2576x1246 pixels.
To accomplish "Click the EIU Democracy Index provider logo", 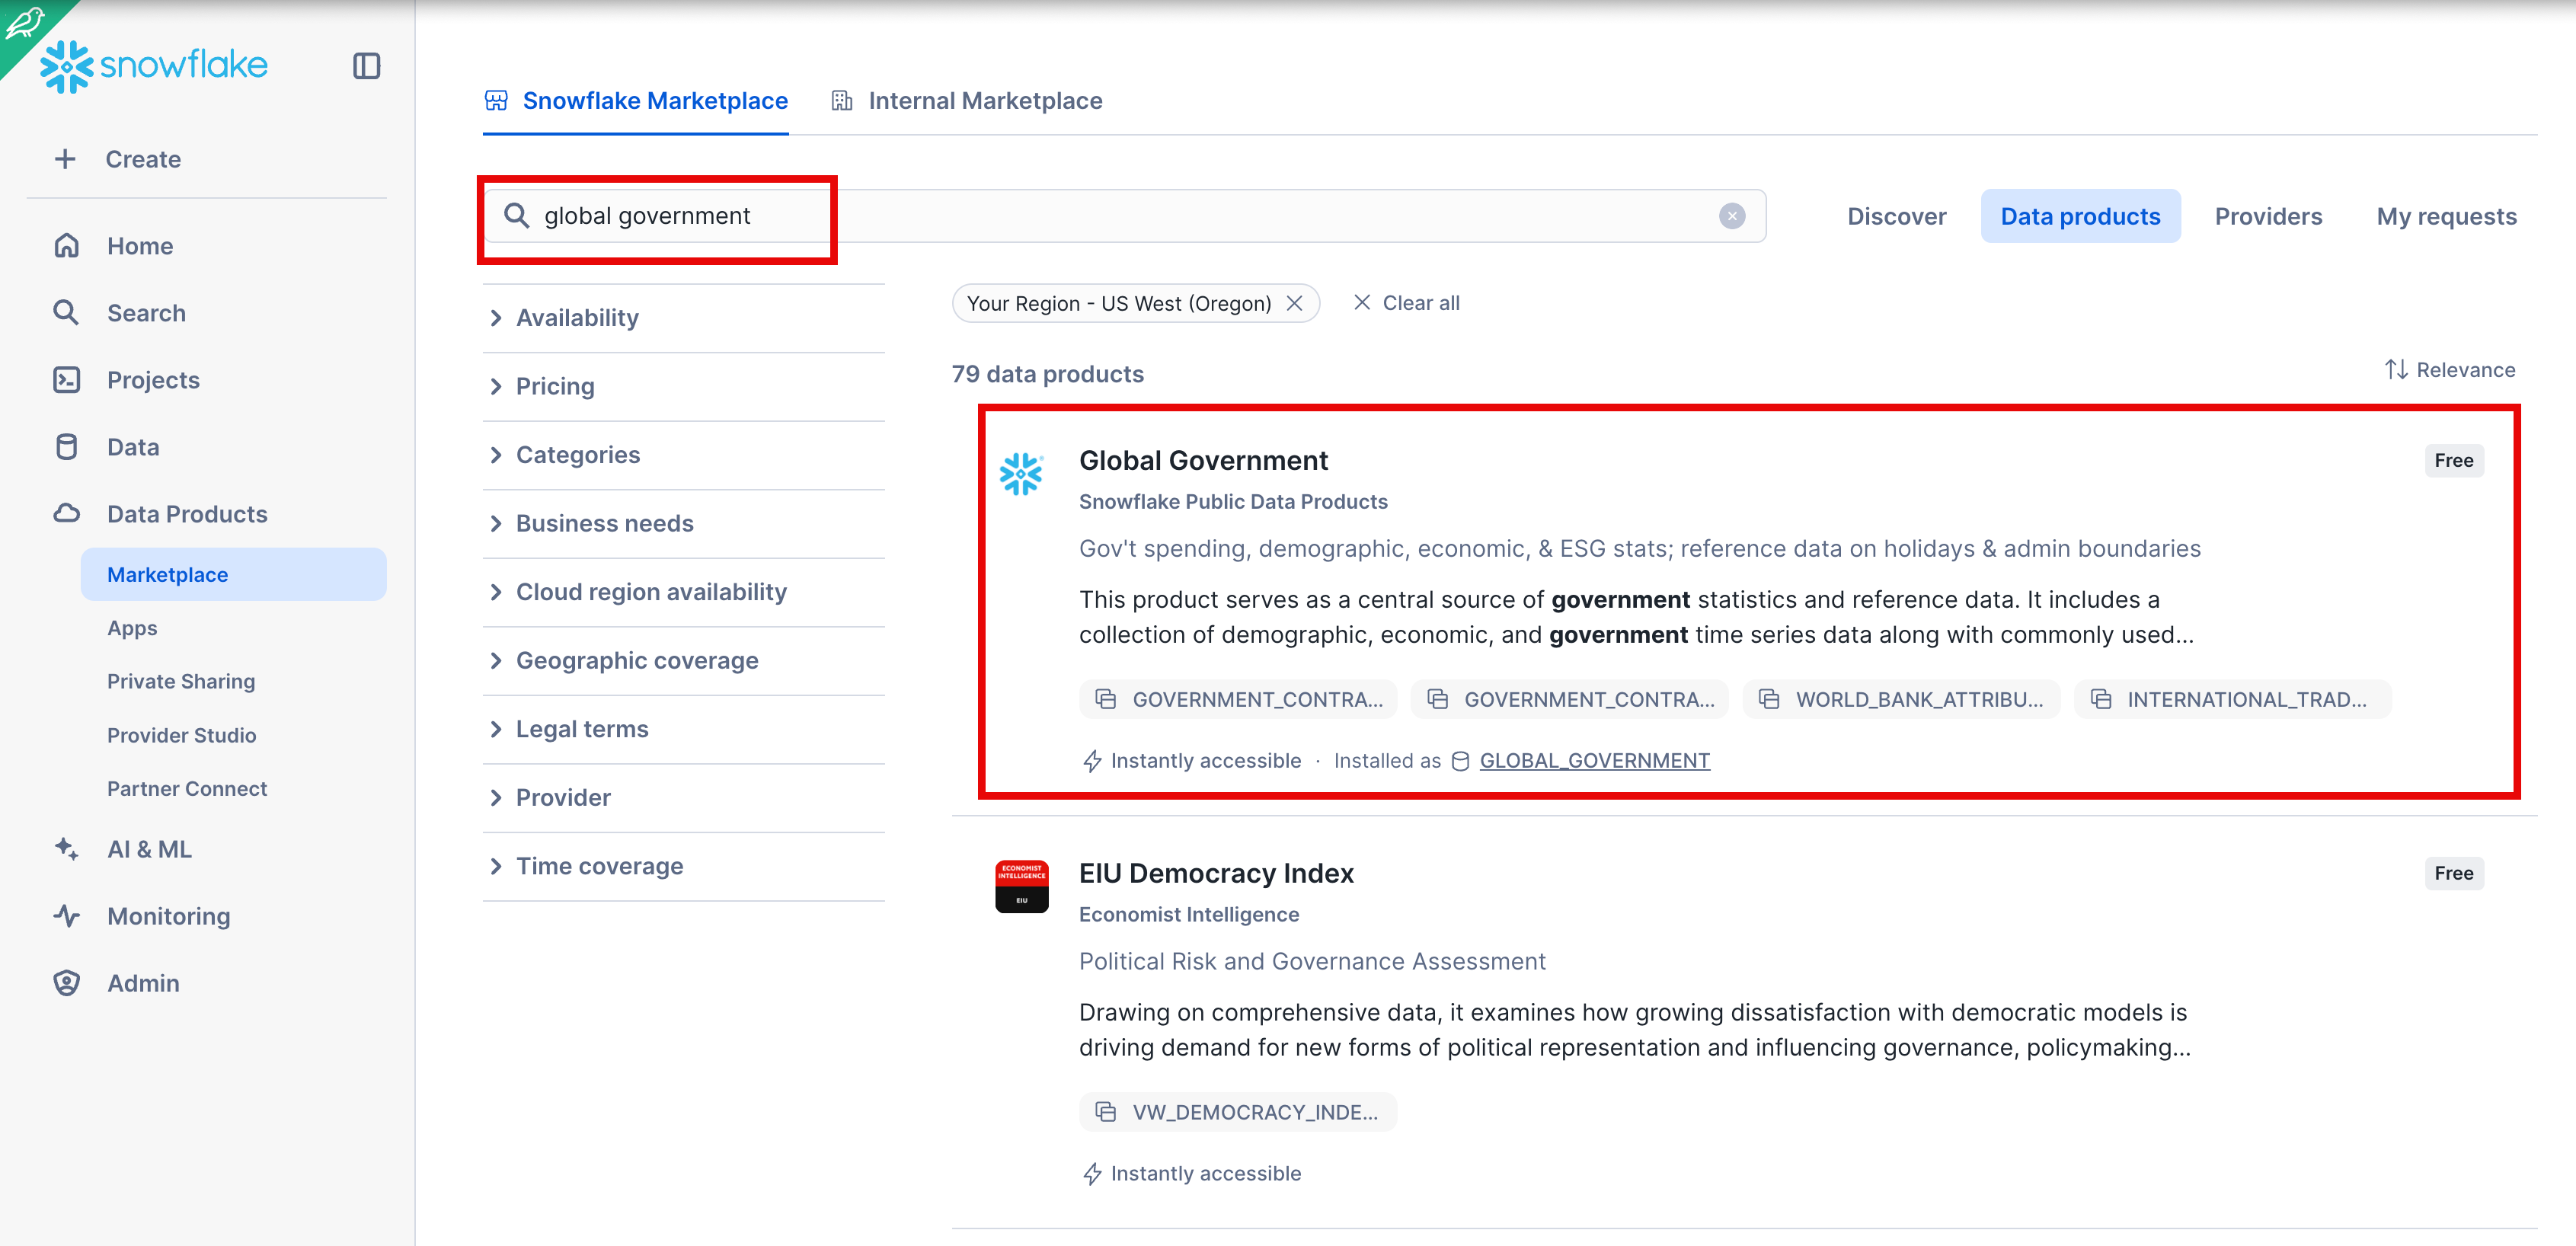I will 1021,886.
